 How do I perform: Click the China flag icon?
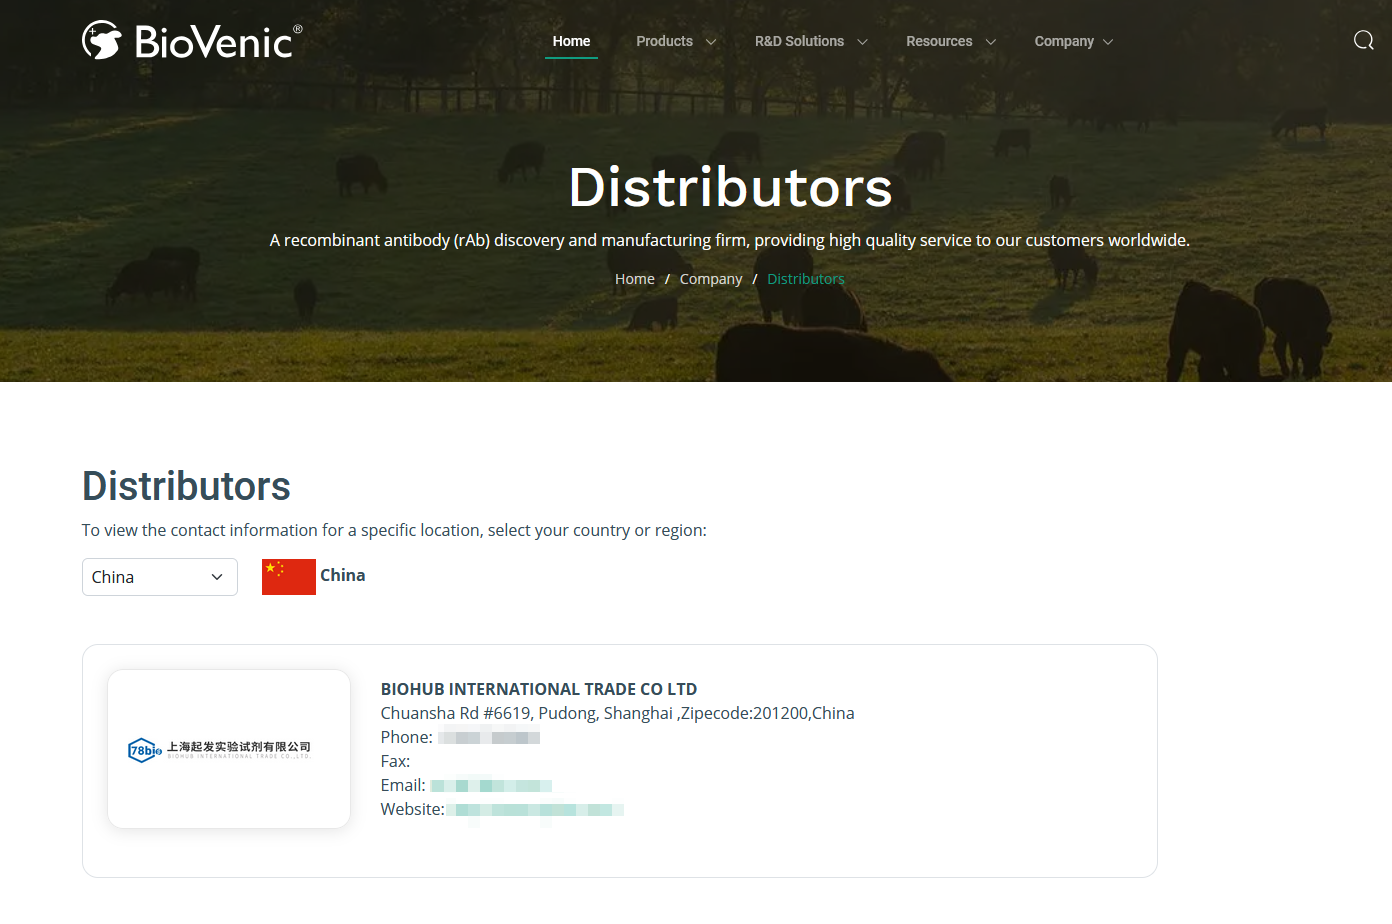pos(288,577)
